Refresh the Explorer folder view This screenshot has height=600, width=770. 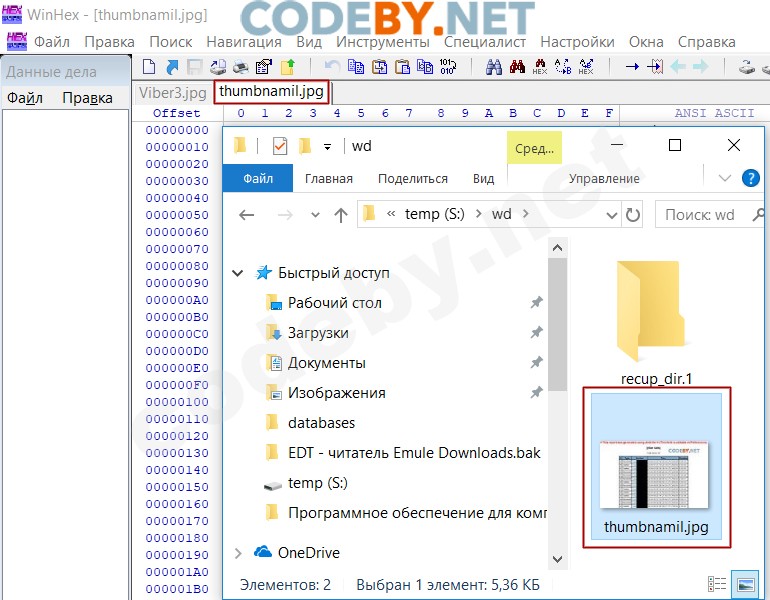[x=632, y=214]
